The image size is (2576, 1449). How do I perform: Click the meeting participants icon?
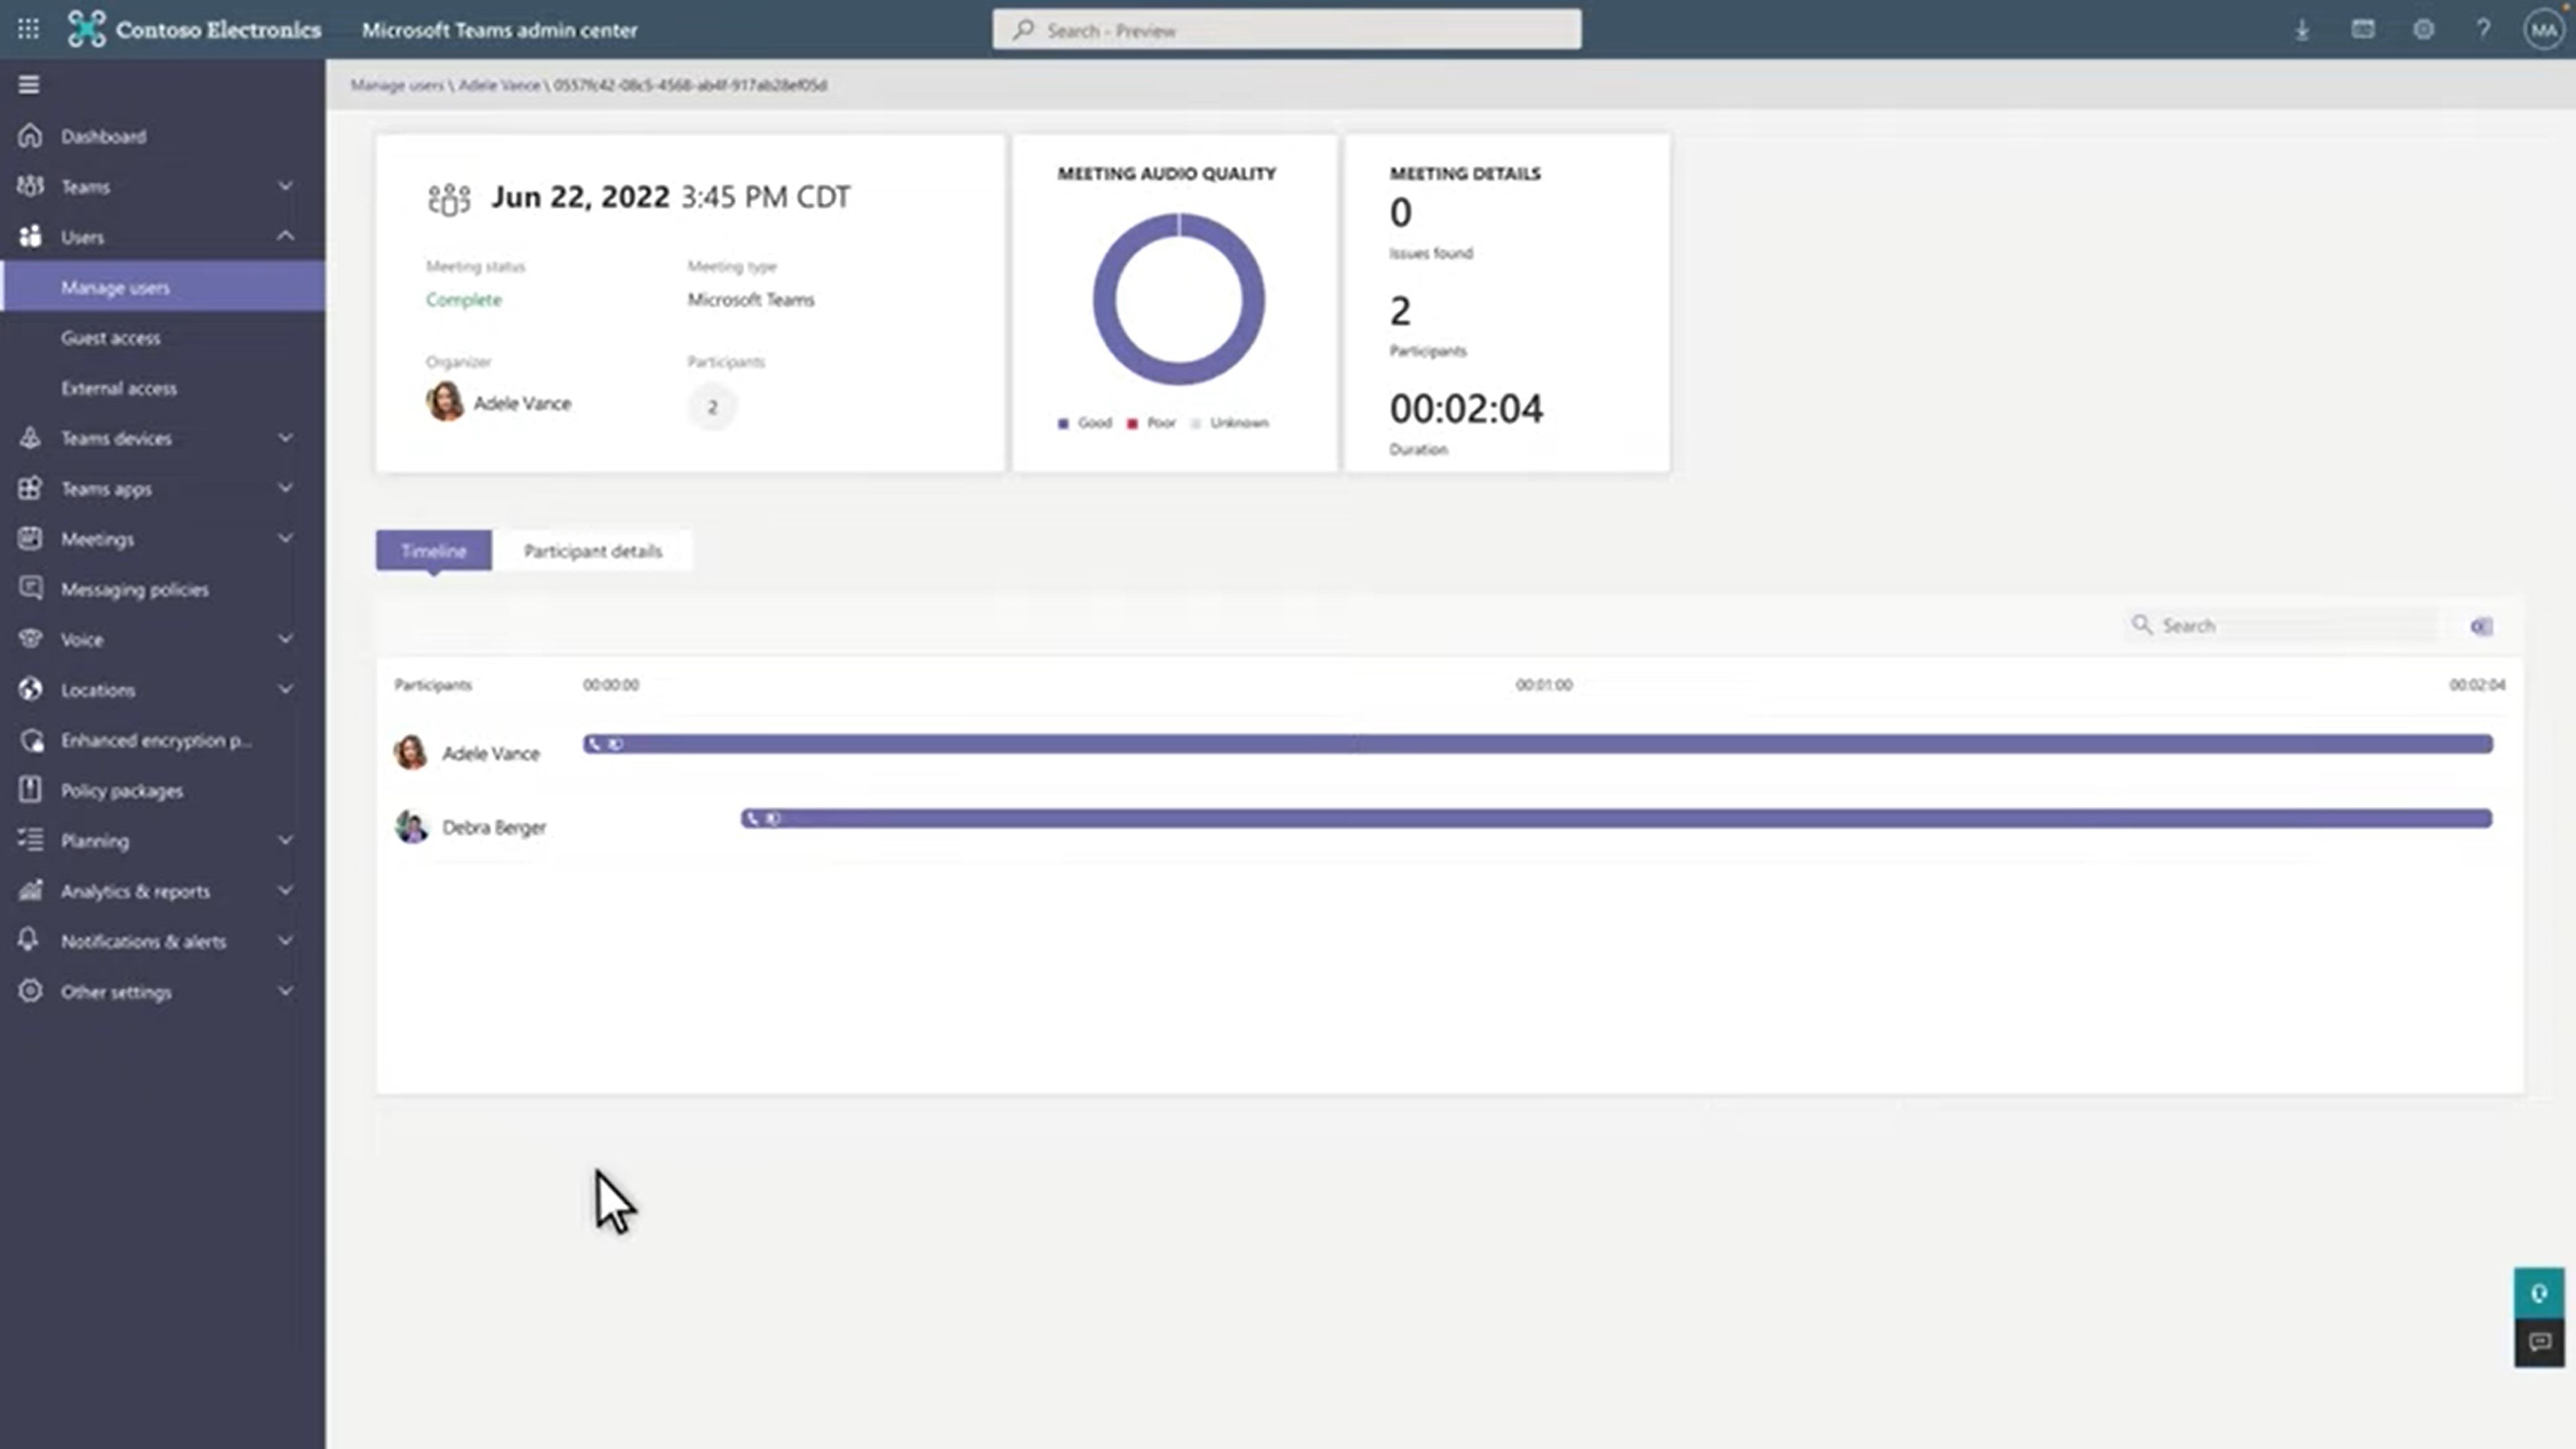point(446,197)
